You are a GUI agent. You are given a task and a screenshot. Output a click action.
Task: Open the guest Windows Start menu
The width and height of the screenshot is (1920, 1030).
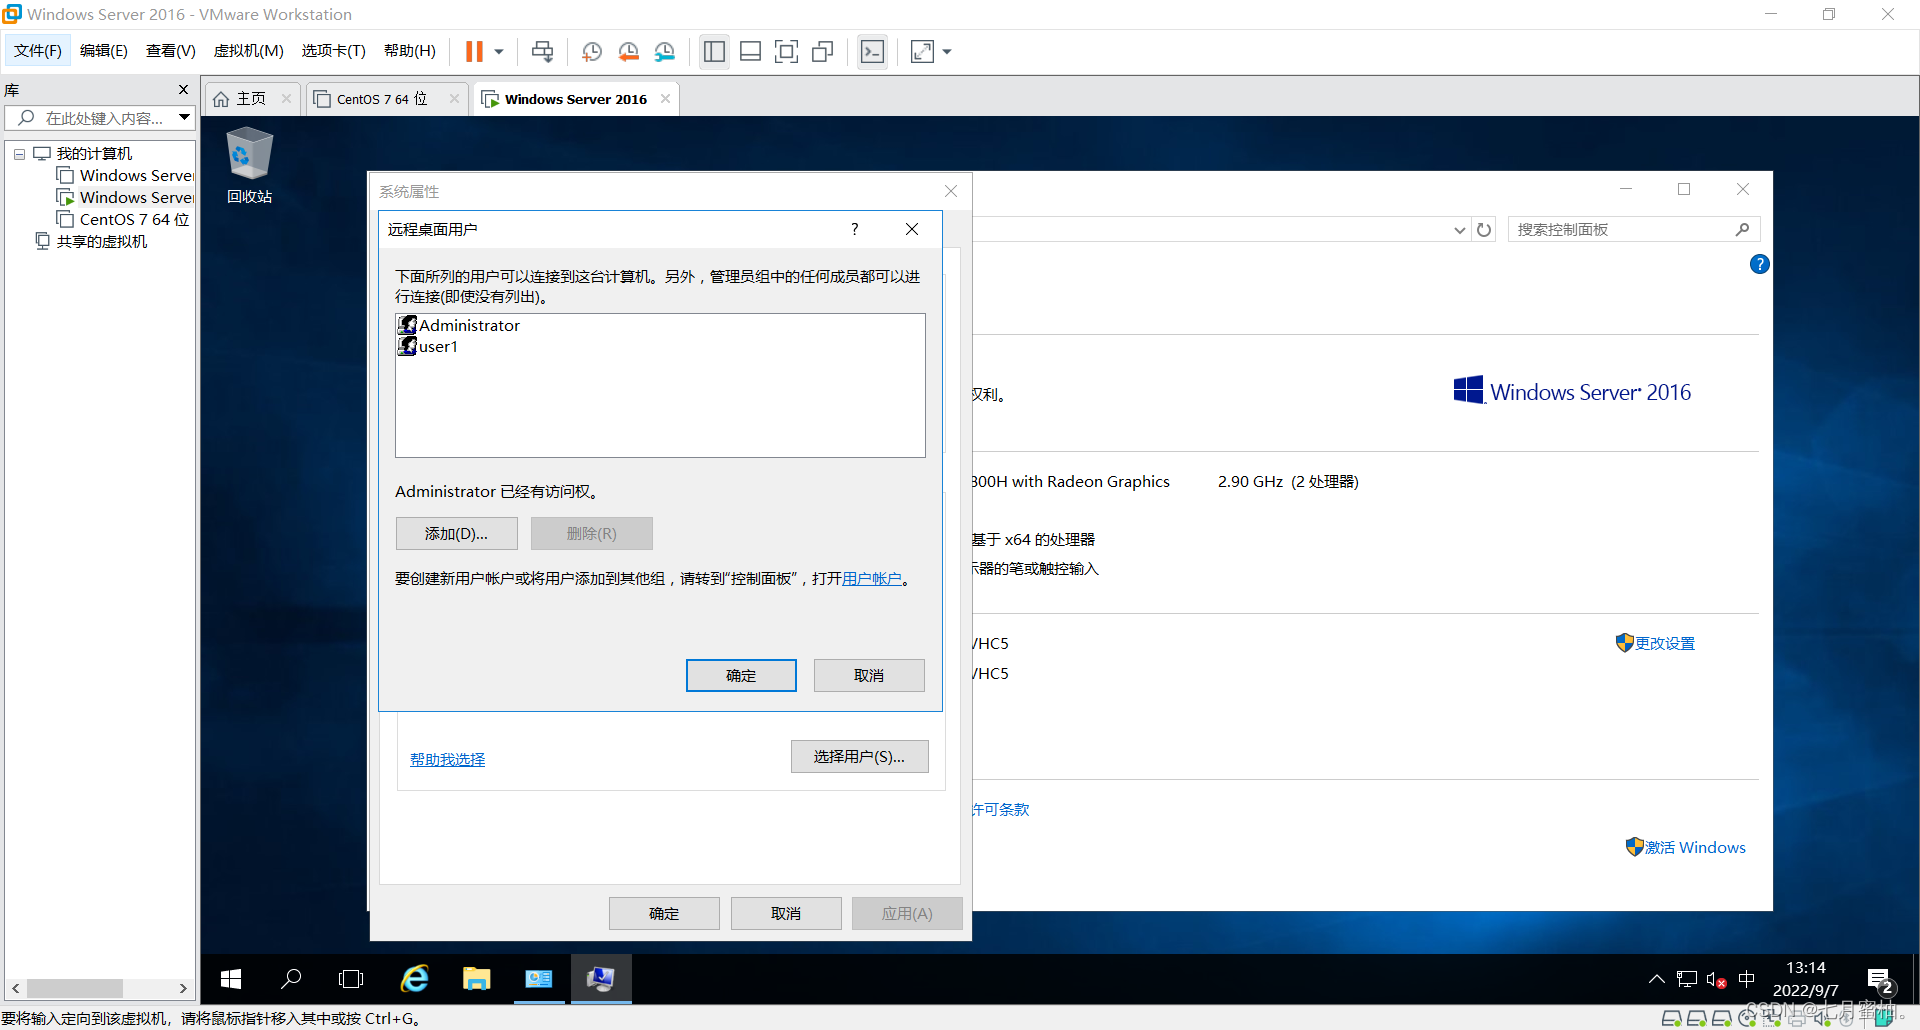pos(231,979)
